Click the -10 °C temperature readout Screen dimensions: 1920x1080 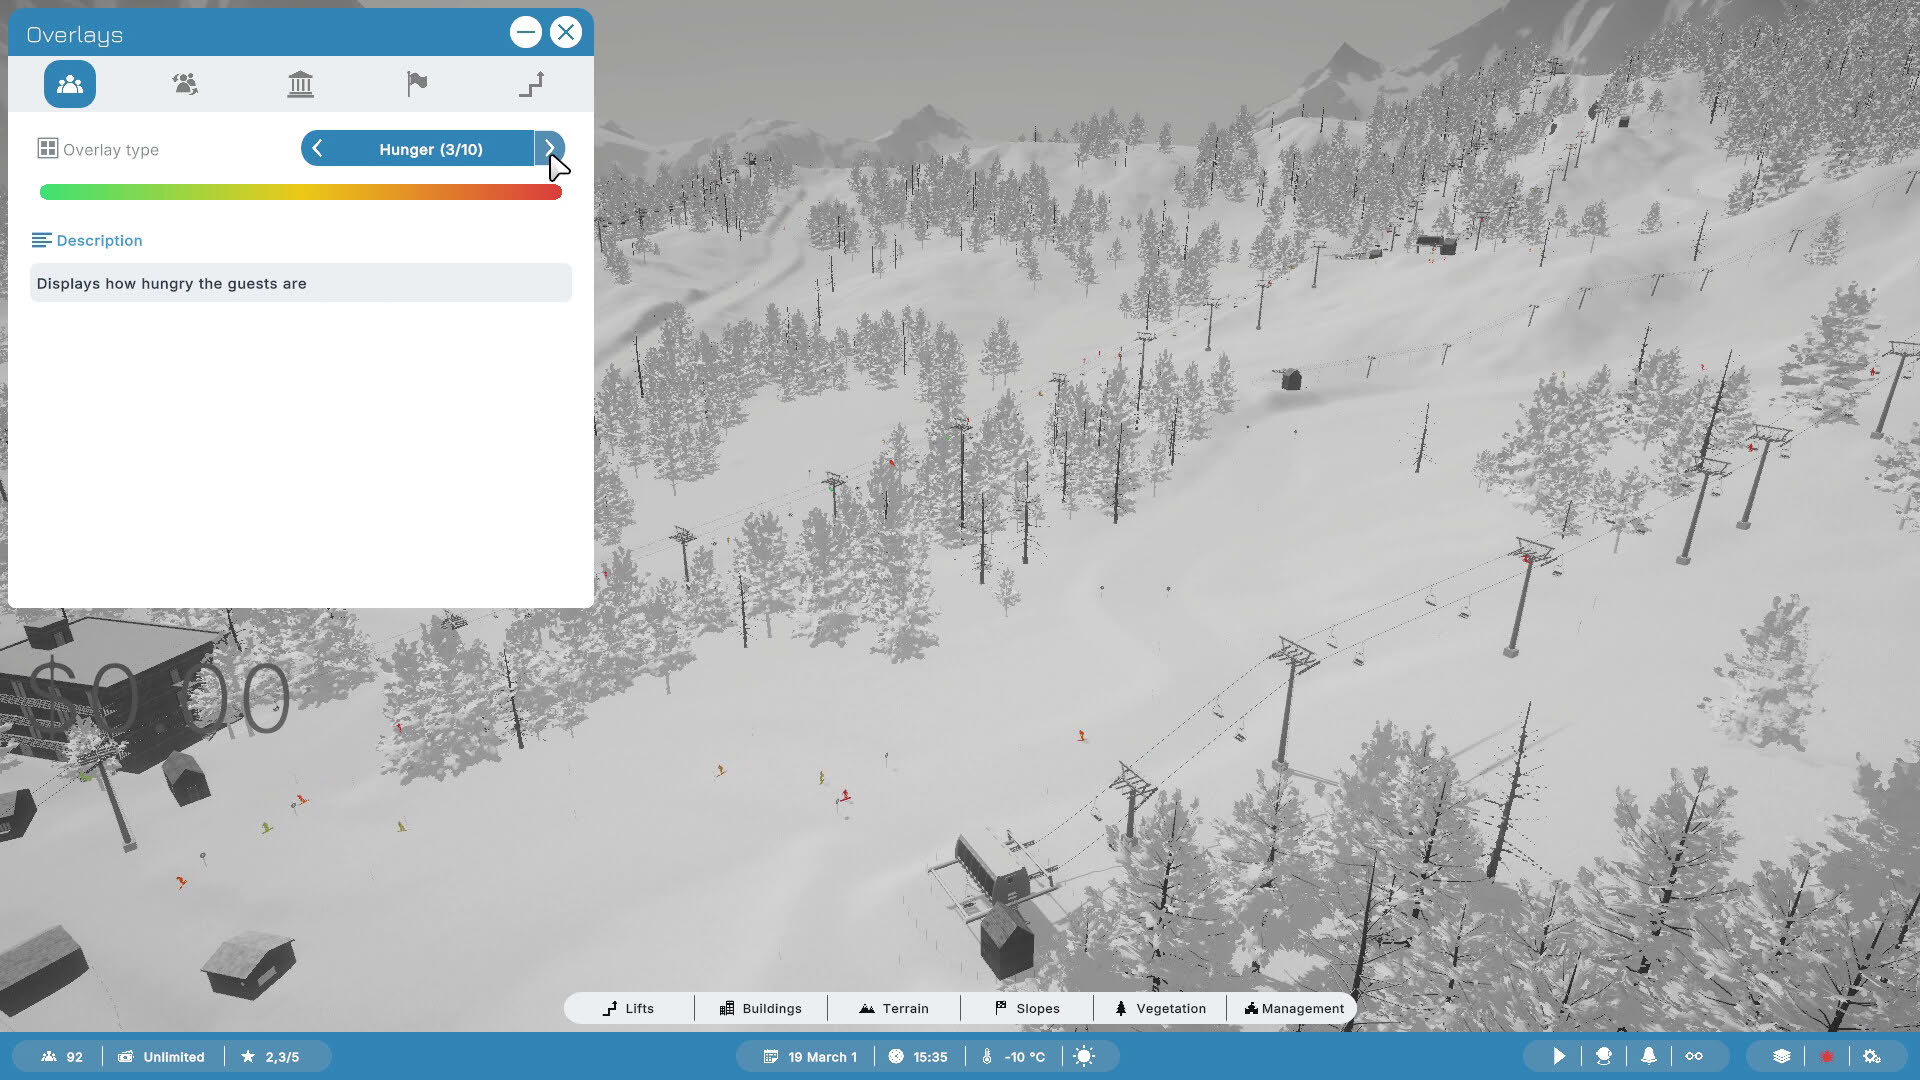(1013, 1057)
